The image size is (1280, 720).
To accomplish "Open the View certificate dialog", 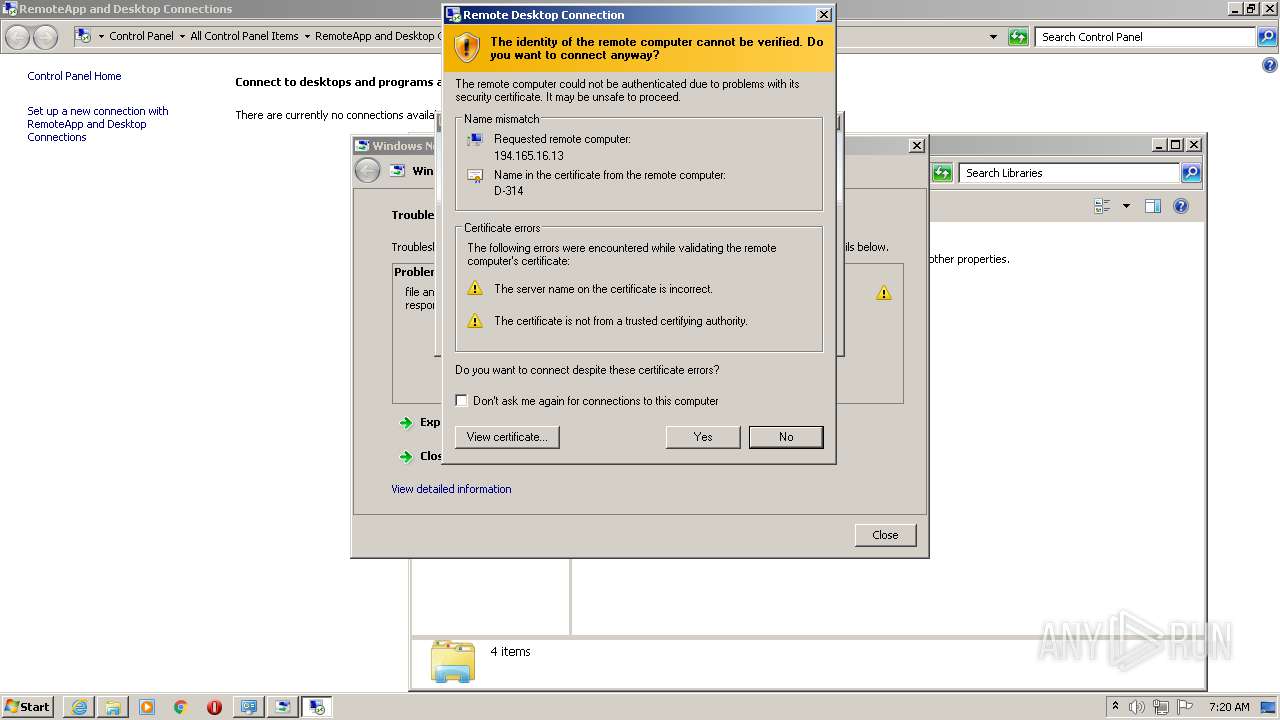I will click(x=507, y=437).
